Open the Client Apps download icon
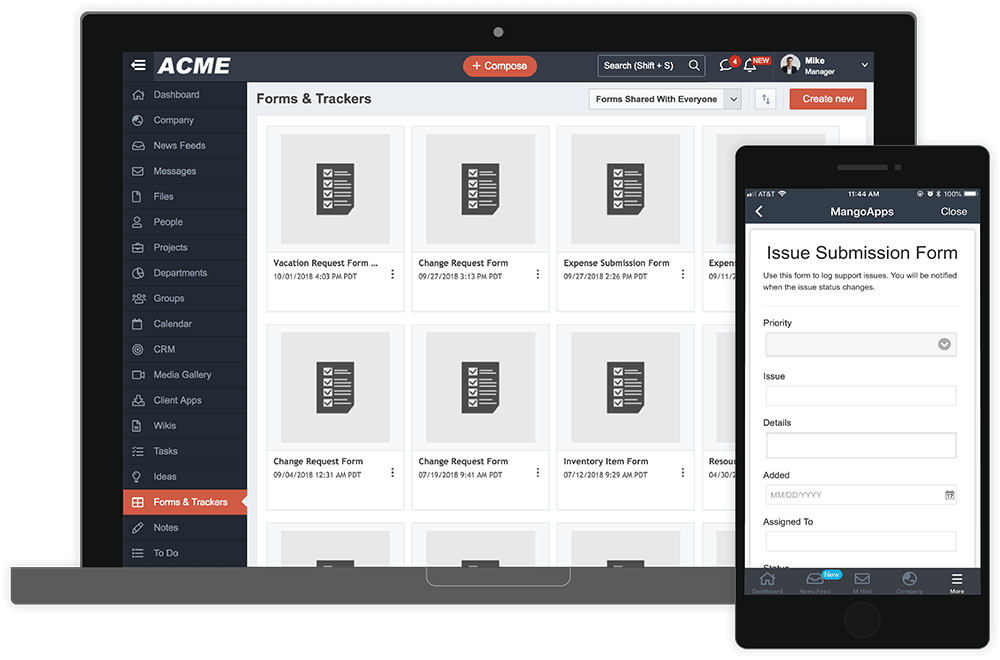The image size is (1000, 660). (x=138, y=400)
